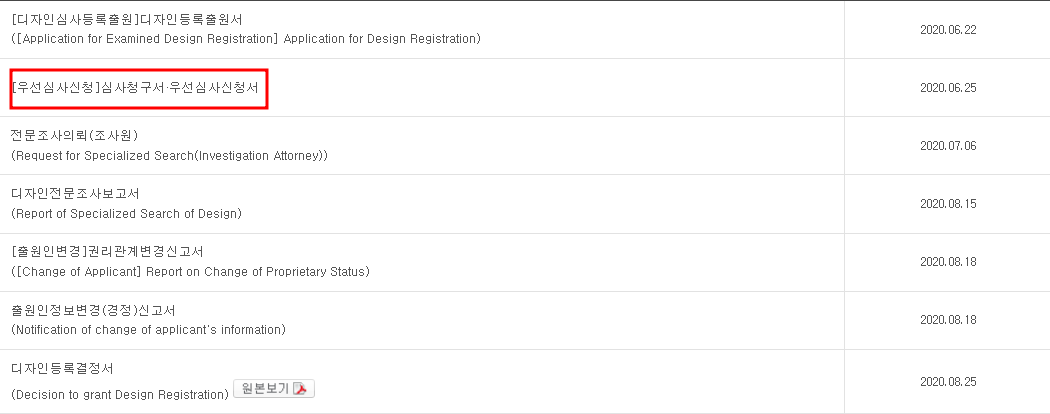This screenshot has height=414, width=1050.
Task: Open the red-outlined 우선심사신청 document entry
Action: point(139,88)
